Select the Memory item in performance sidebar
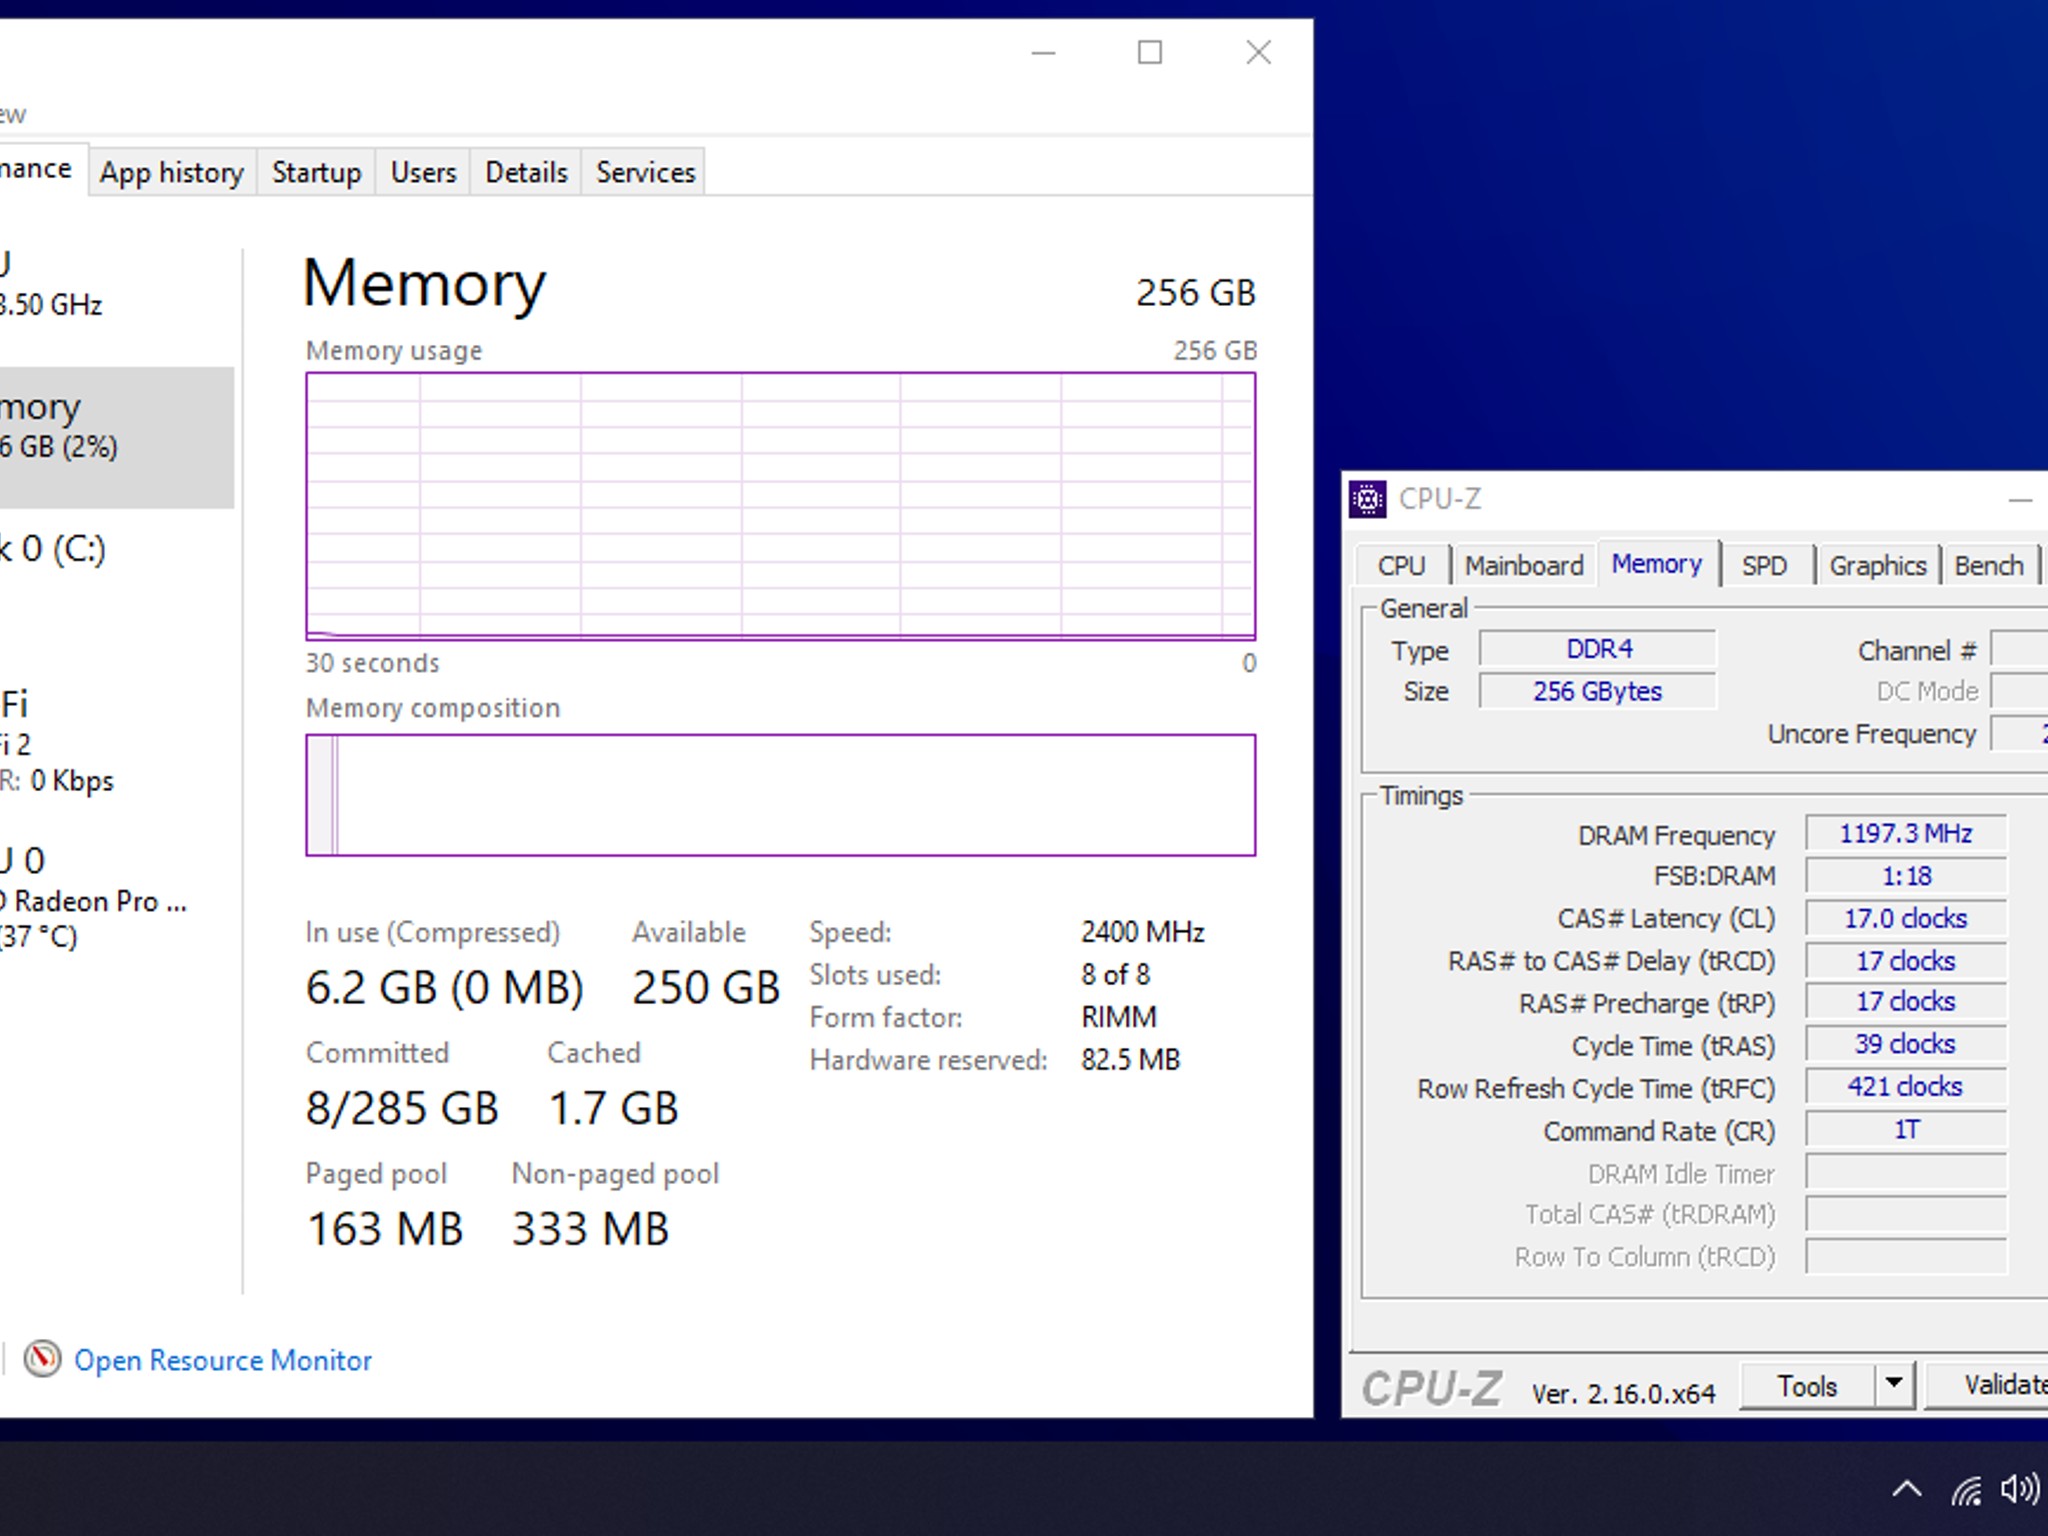The image size is (2048, 1536). pos(117,437)
